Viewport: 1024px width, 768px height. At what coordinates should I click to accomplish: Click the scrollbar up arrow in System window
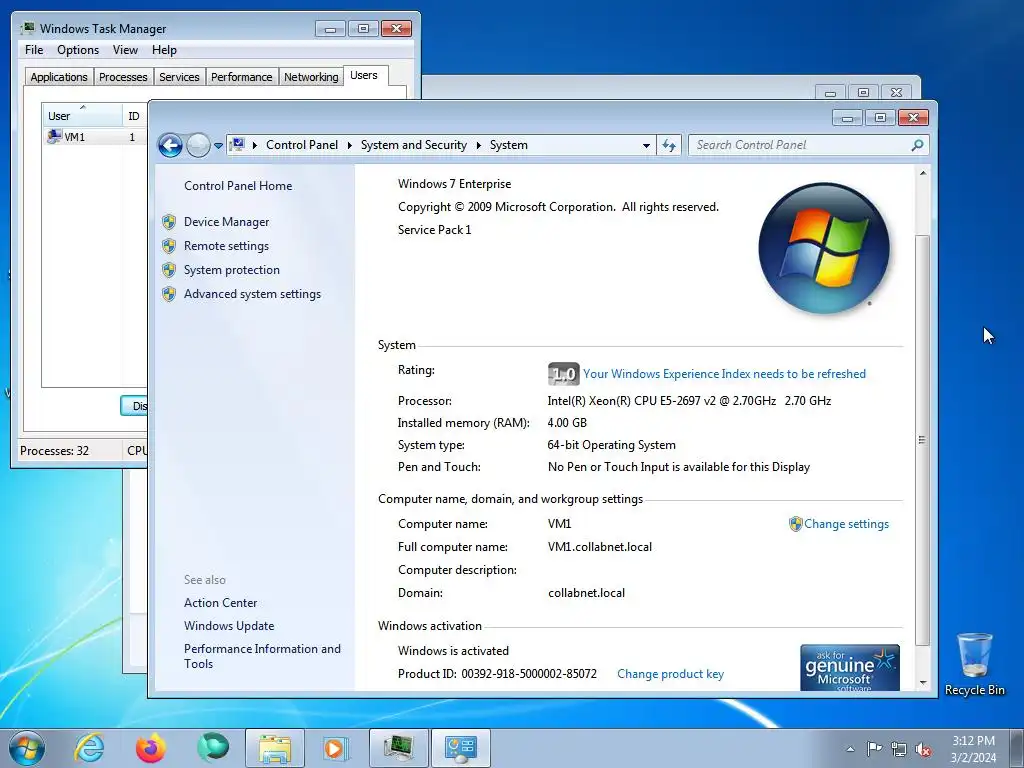pyautogui.click(x=922, y=173)
